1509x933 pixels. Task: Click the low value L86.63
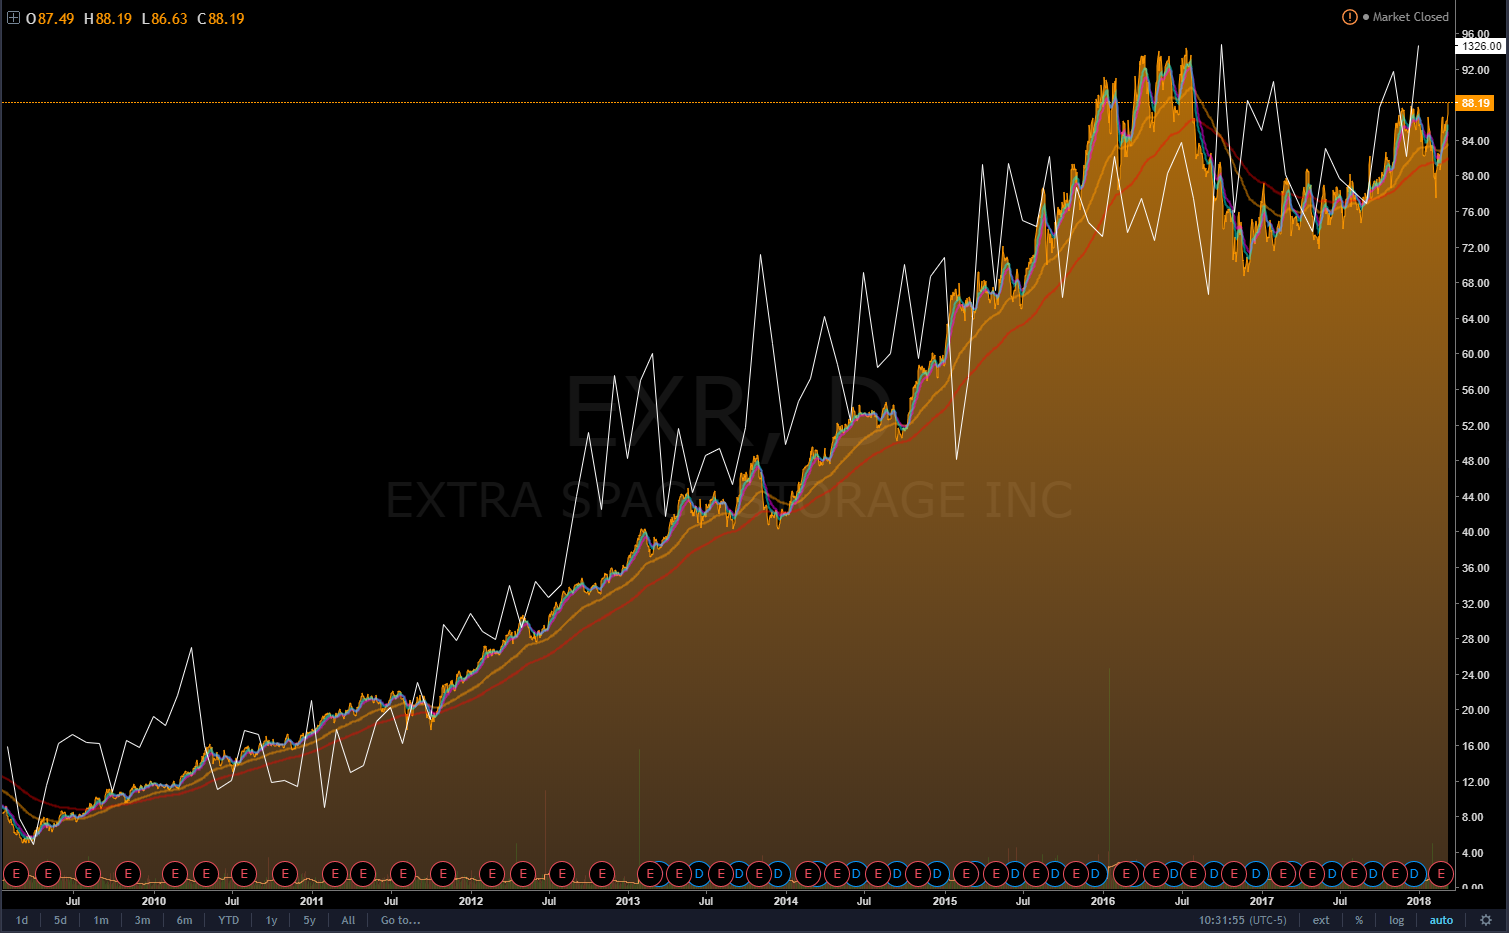click(x=164, y=19)
